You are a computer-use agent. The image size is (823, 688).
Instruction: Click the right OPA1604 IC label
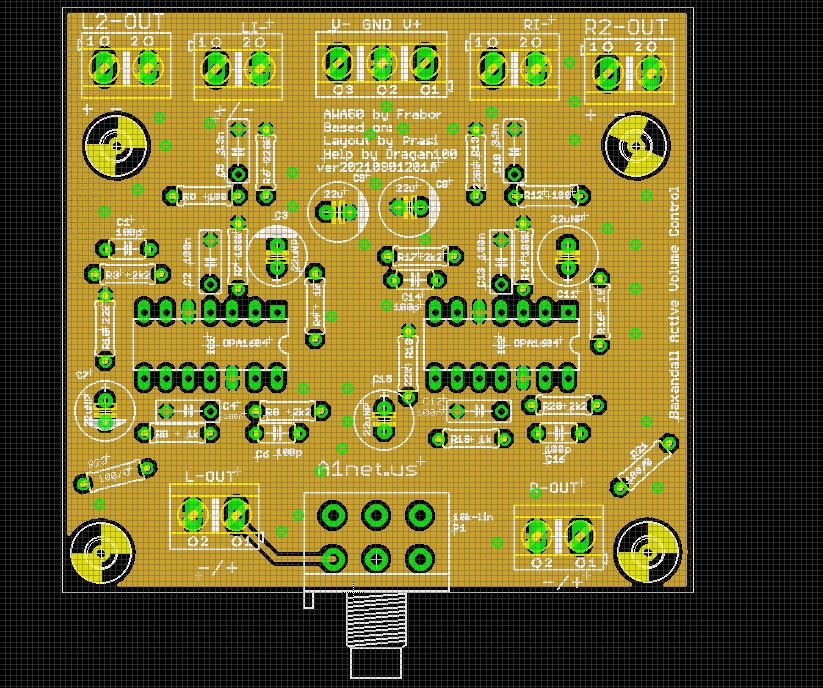pyautogui.click(x=538, y=343)
